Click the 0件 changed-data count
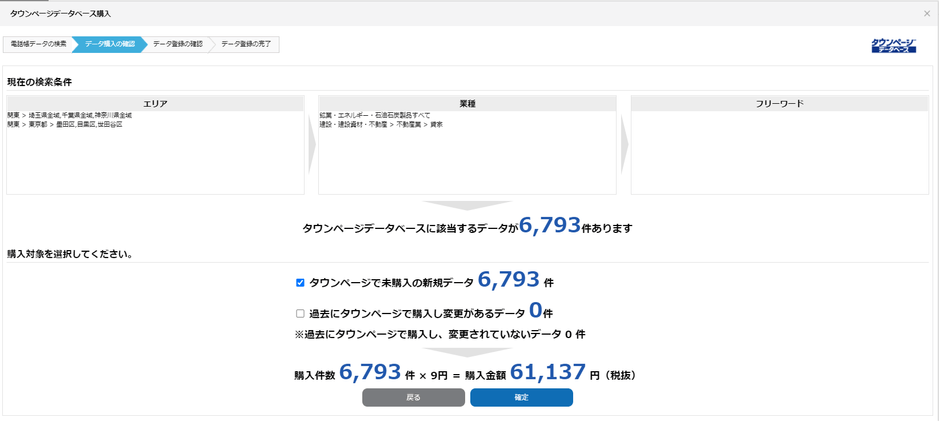940x443 pixels. pyautogui.click(x=540, y=311)
